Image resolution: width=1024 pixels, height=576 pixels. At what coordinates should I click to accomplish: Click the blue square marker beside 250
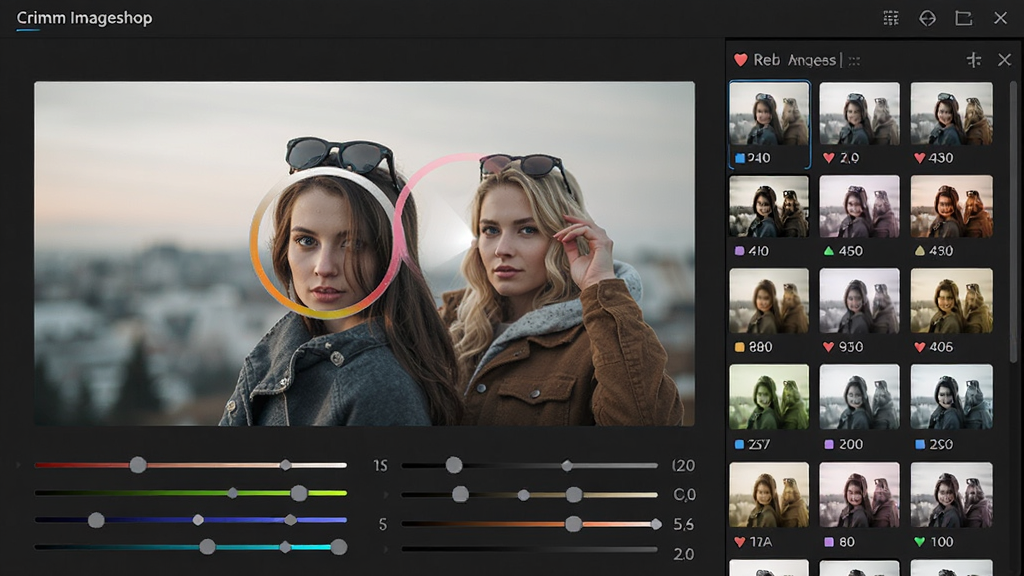[x=920, y=445]
